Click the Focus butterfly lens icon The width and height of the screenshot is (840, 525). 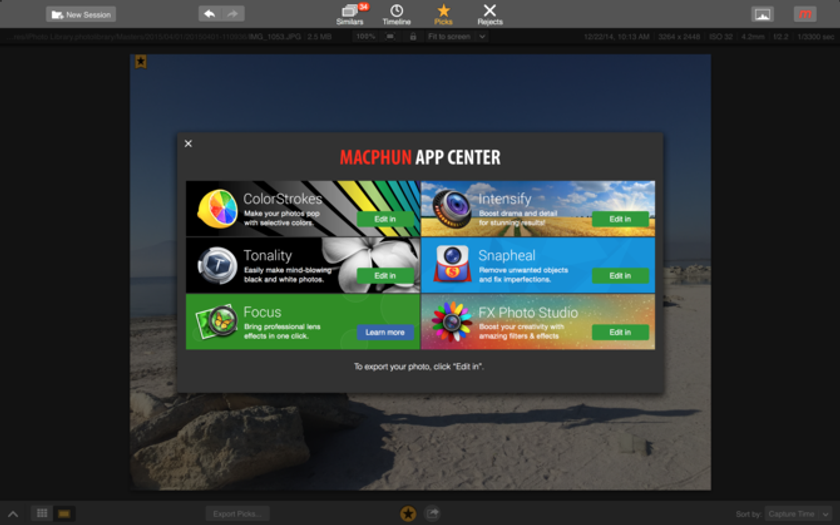[x=216, y=322]
